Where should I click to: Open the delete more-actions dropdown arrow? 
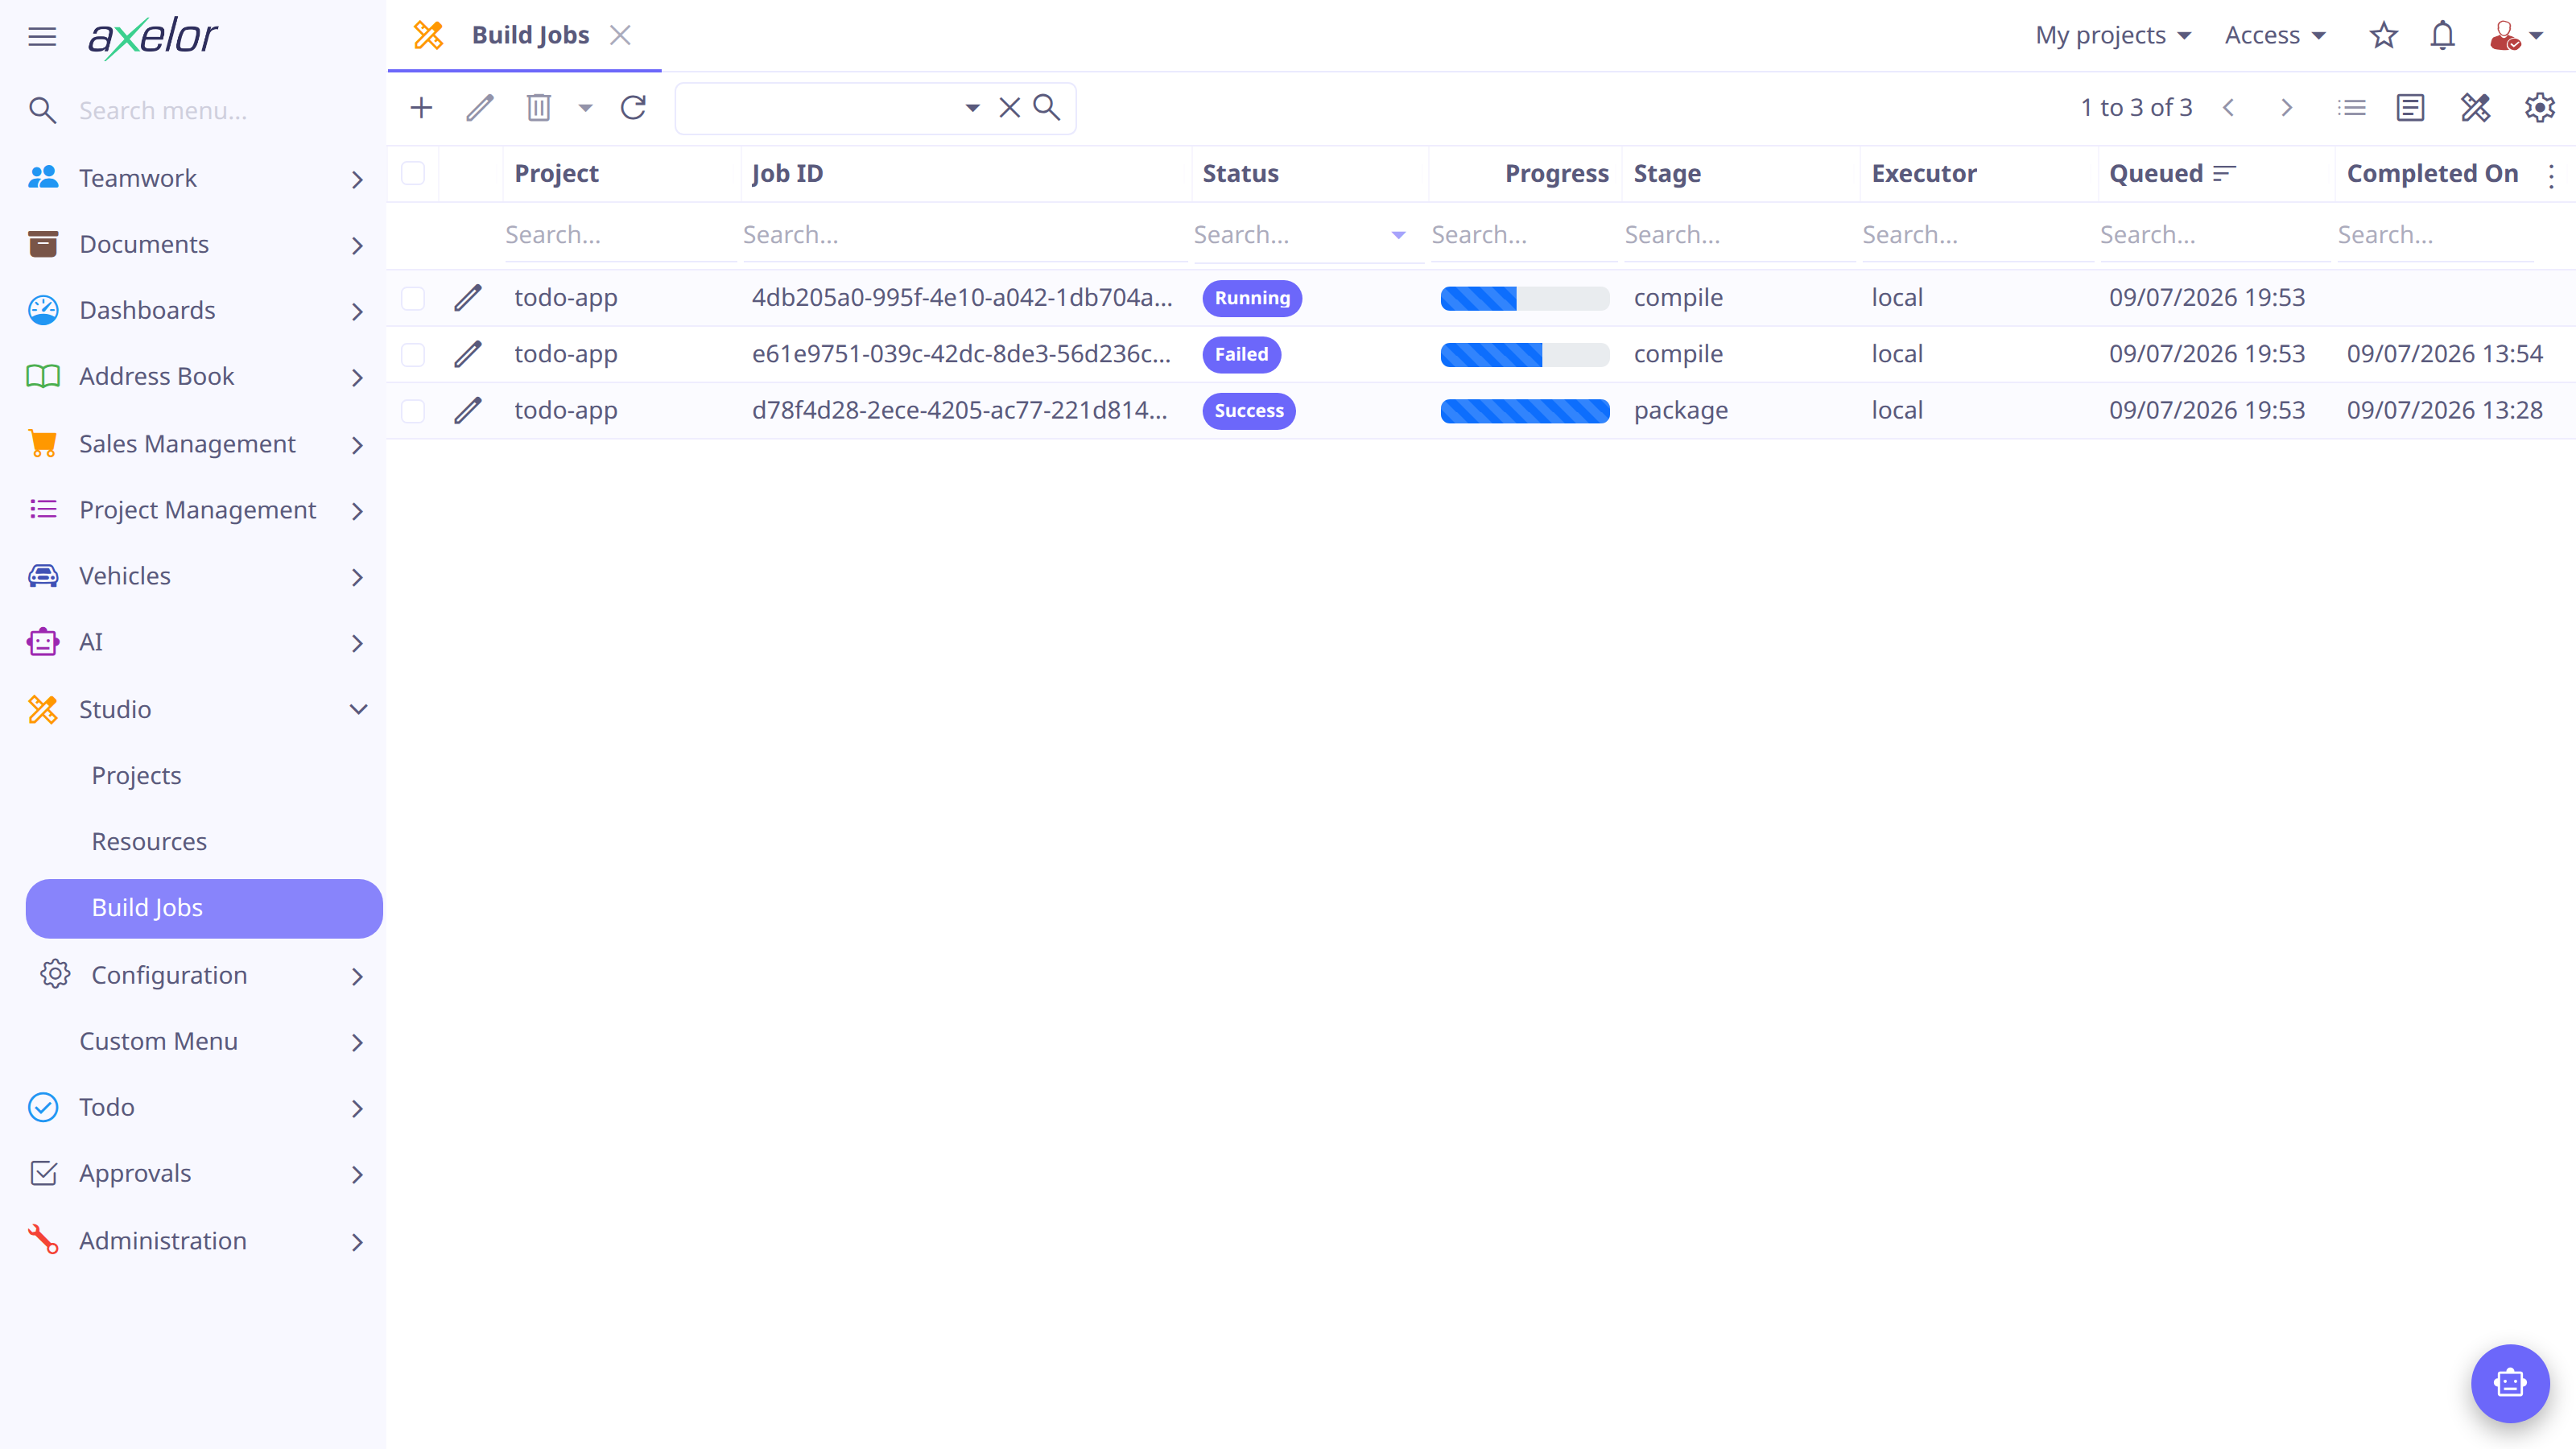[586, 108]
